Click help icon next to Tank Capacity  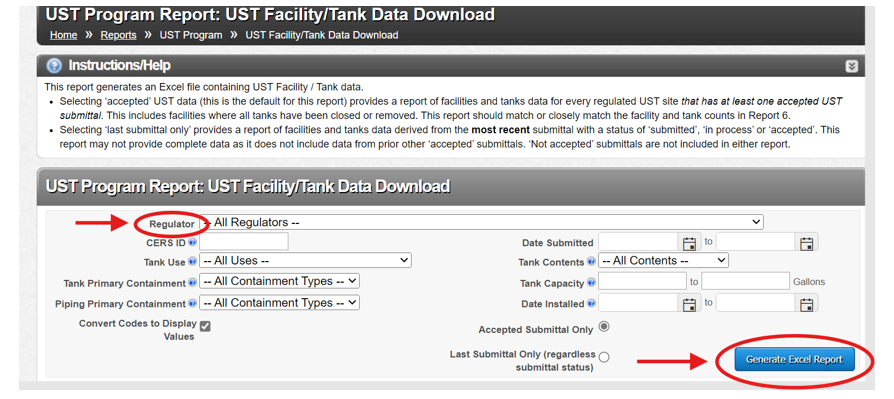(x=591, y=282)
